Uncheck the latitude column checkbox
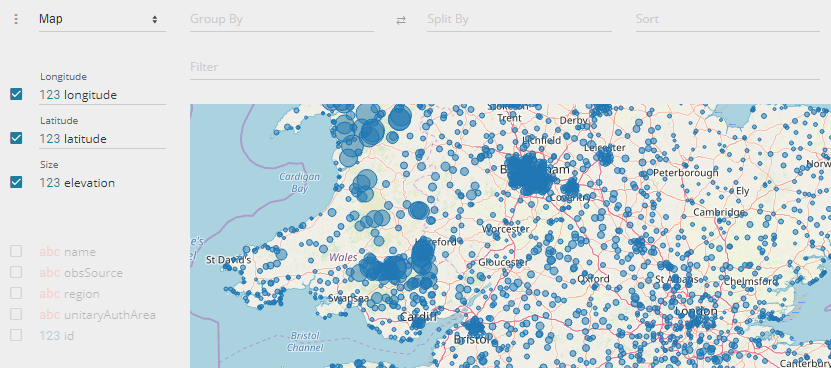 (x=16, y=138)
